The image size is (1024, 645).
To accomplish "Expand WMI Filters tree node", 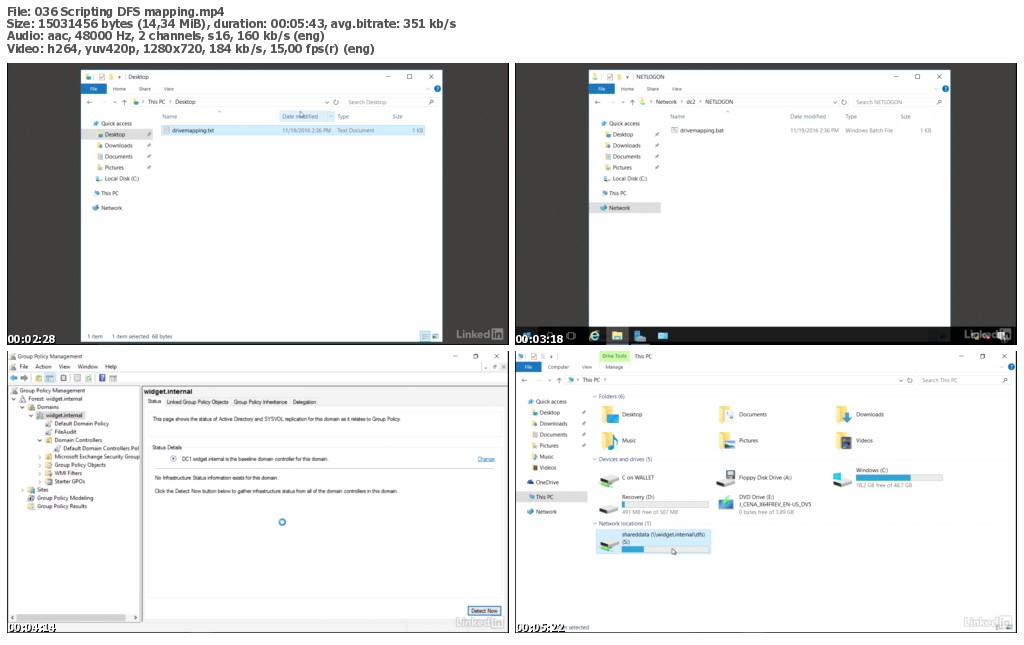I will click(x=40, y=474).
